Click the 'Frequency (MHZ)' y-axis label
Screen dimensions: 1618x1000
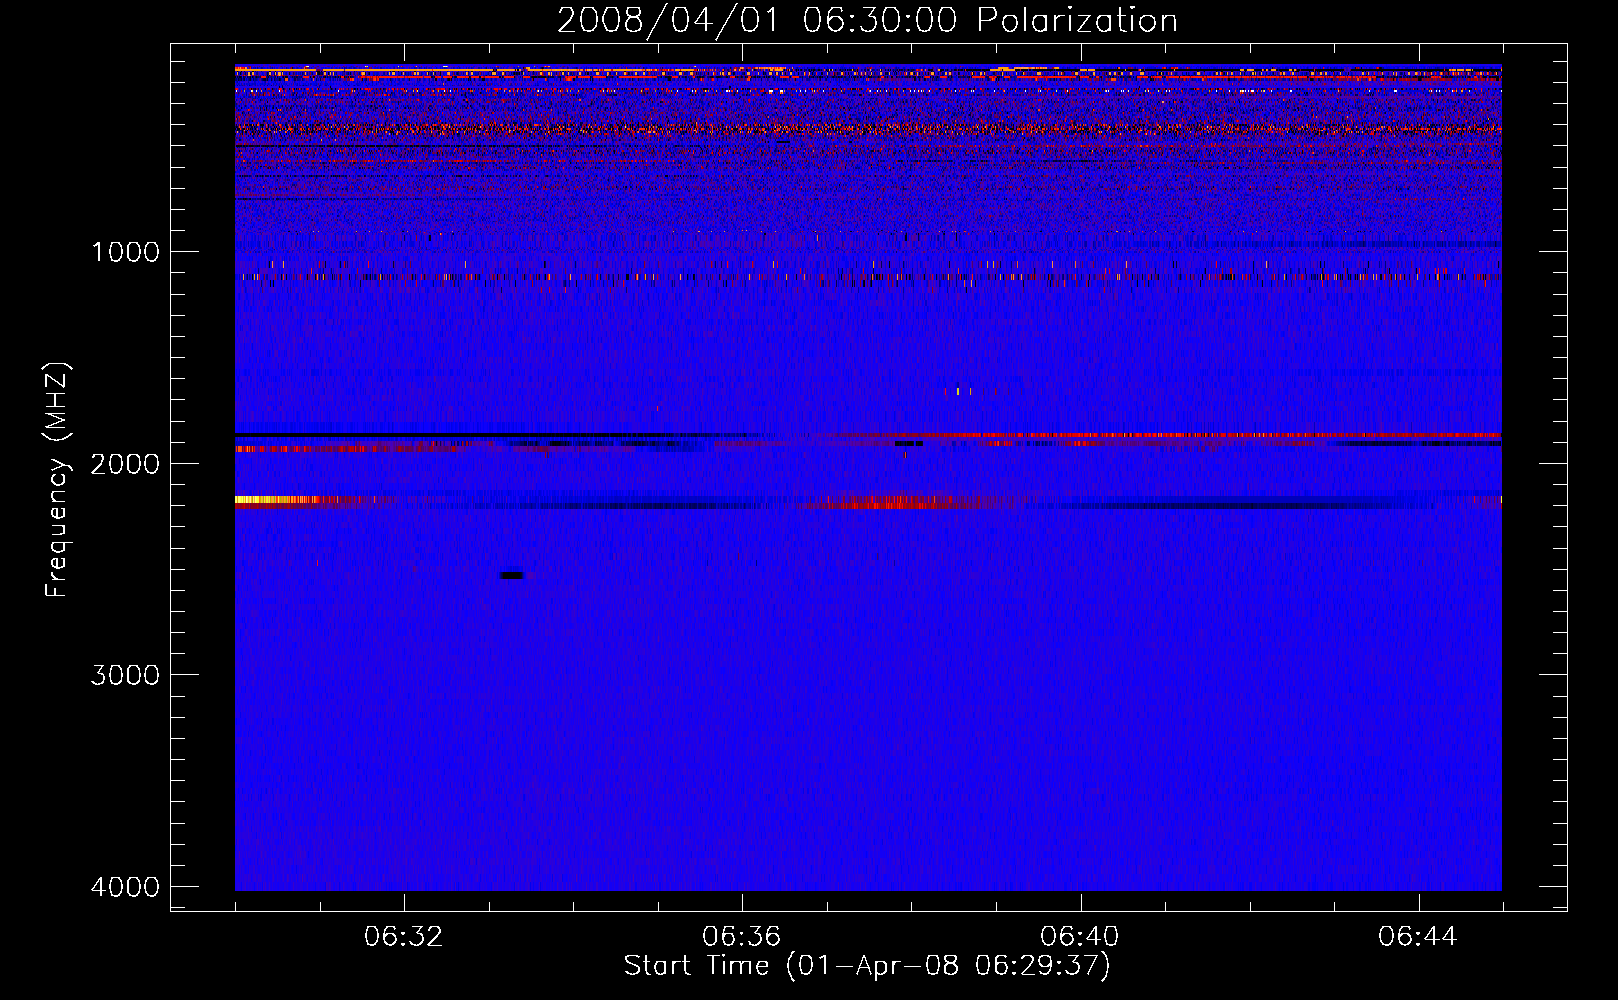pyautogui.click(x=57, y=480)
